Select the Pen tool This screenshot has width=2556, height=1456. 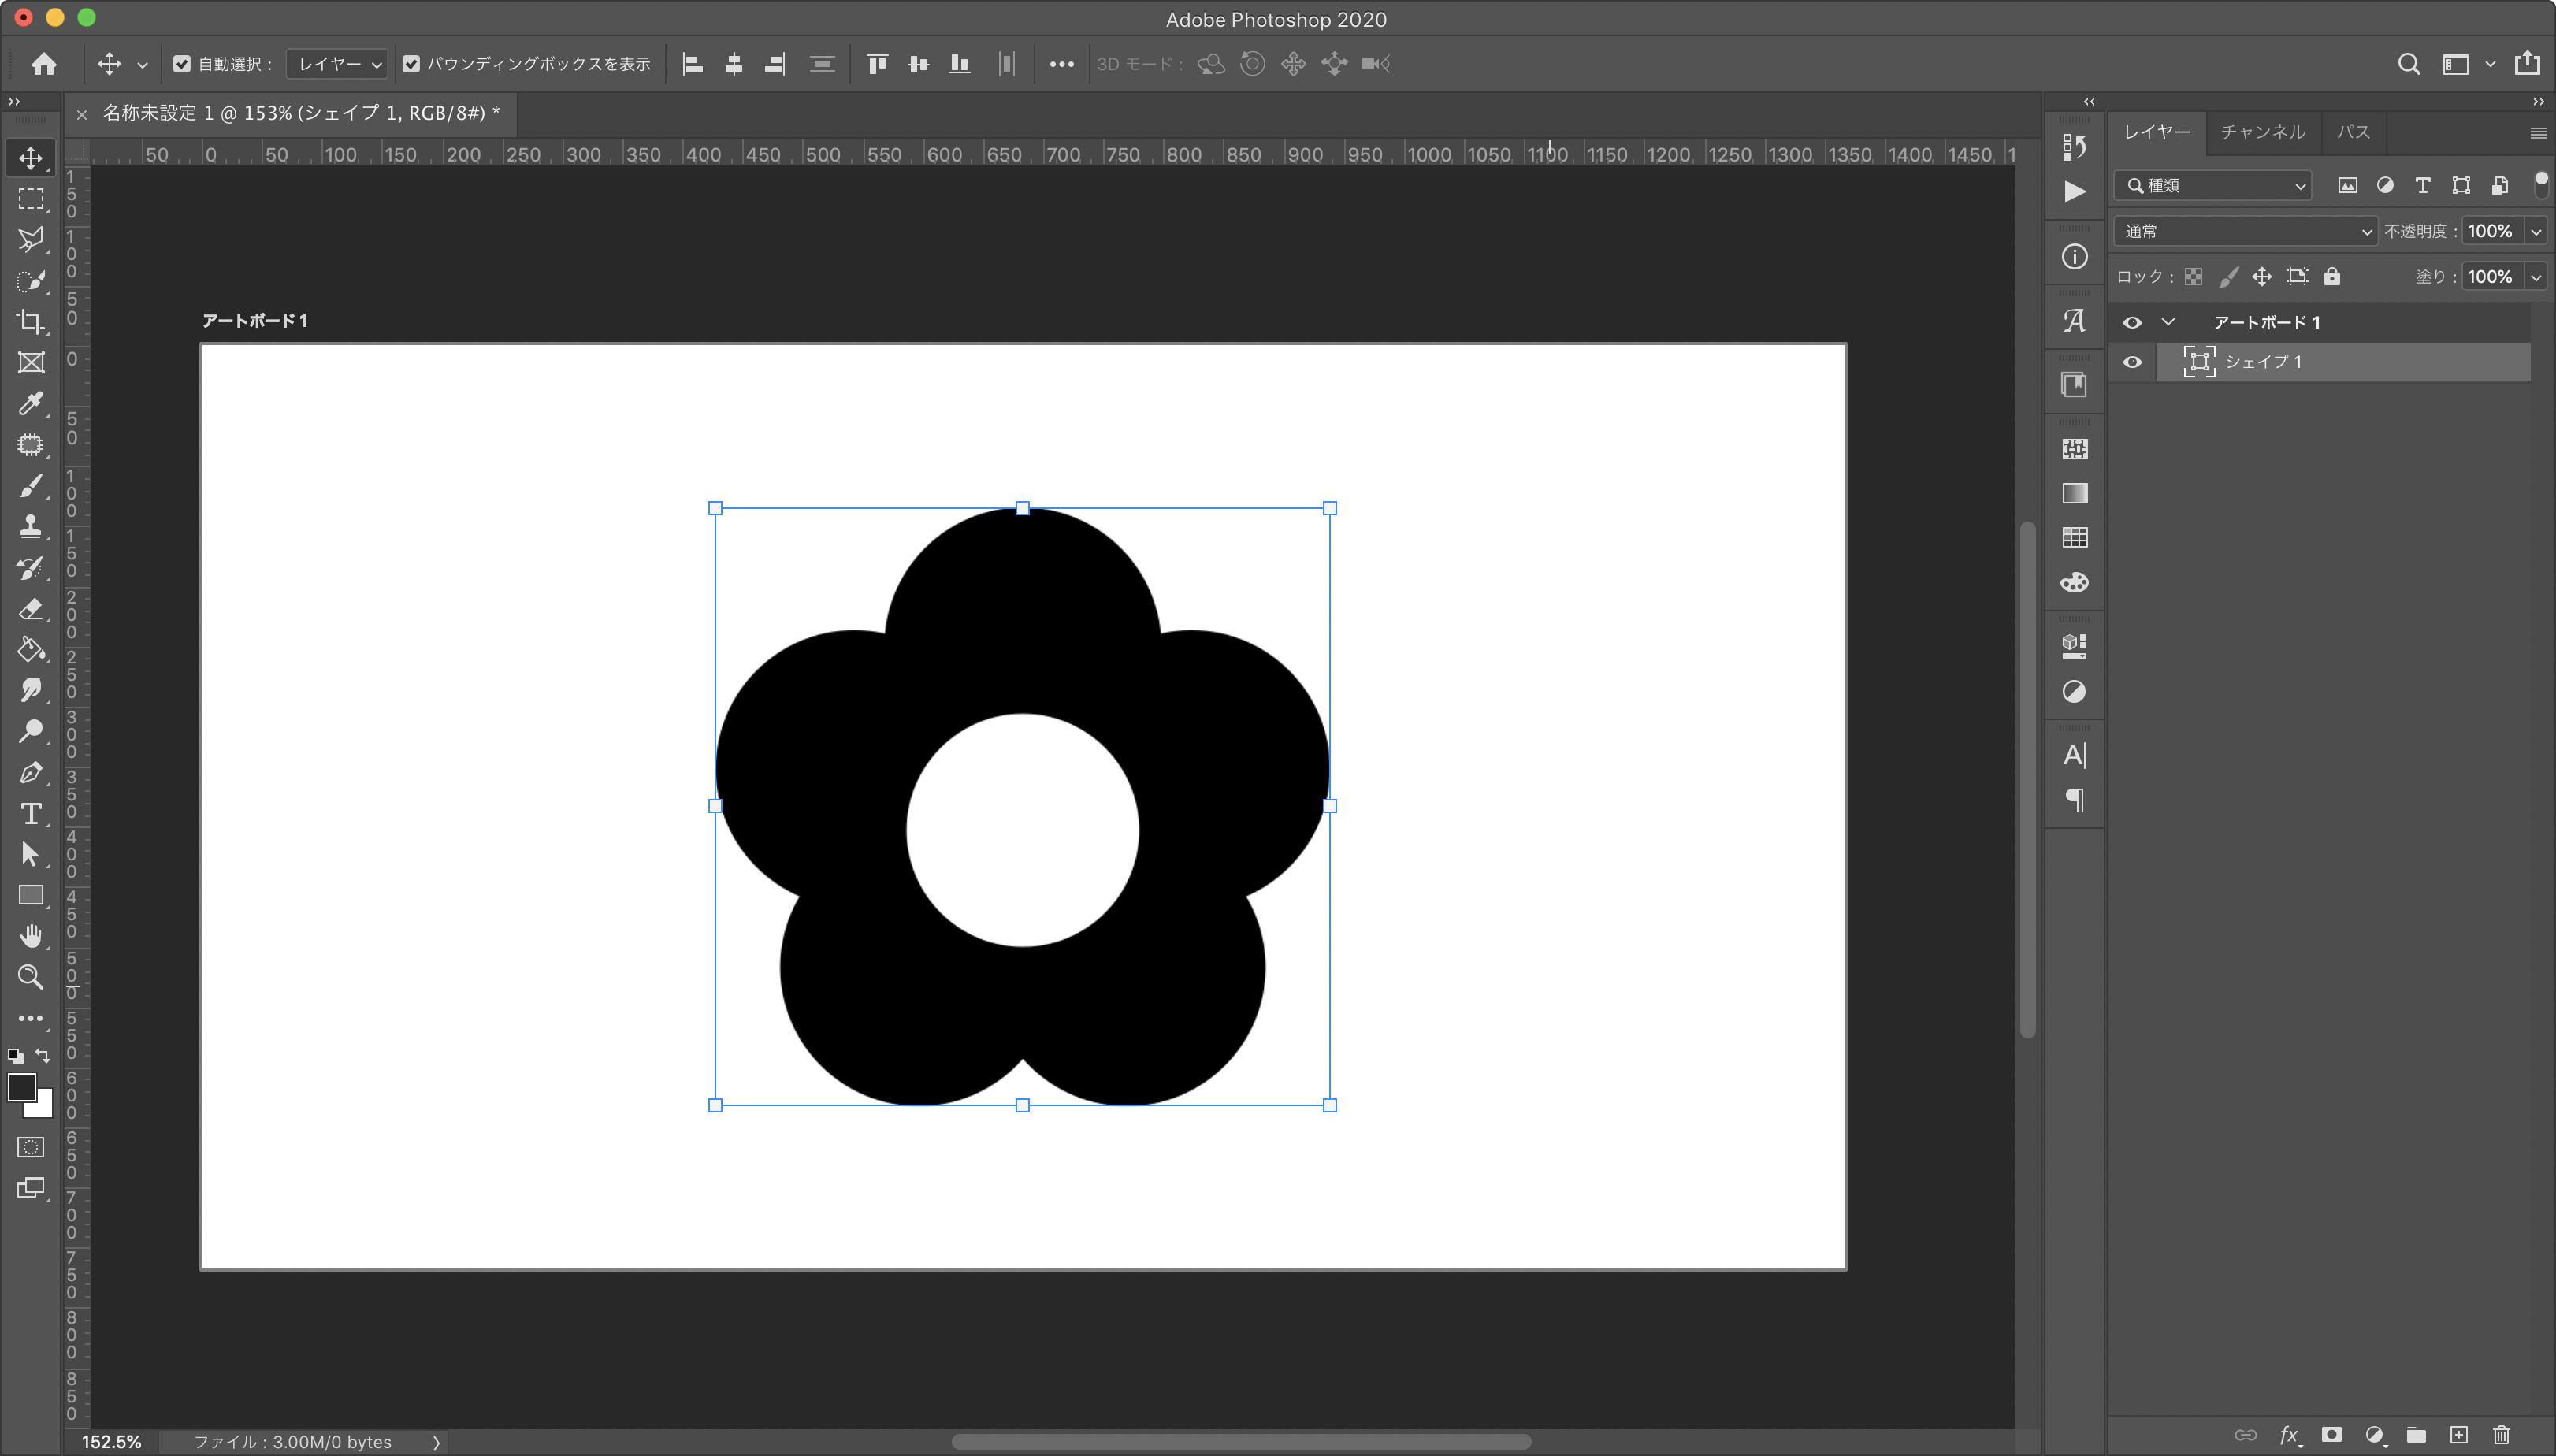[x=30, y=773]
